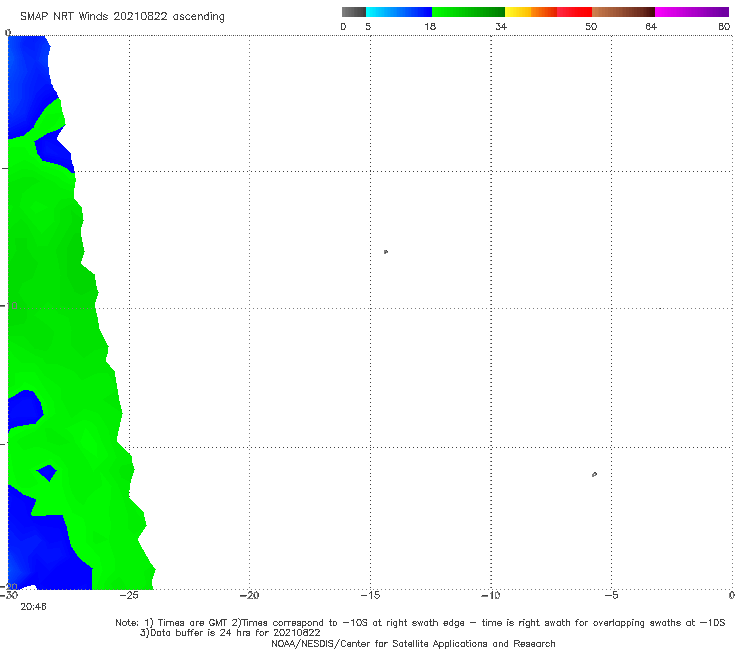This screenshot has height=650, width=740.
Task: Click the swath time stamp '20:46'
Action: click(34, 607)
